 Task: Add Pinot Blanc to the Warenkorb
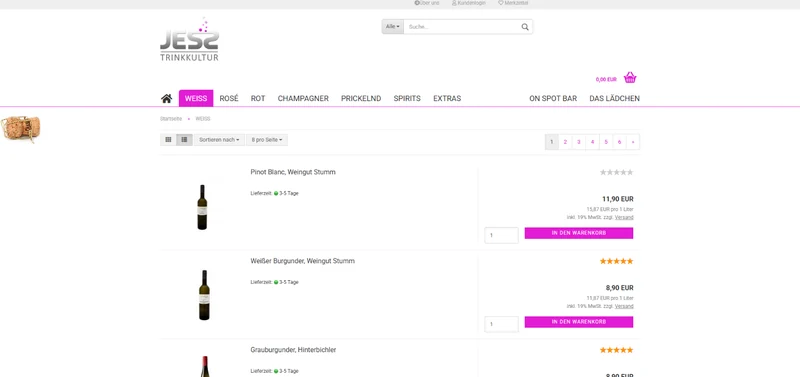(x=579, y=233)
